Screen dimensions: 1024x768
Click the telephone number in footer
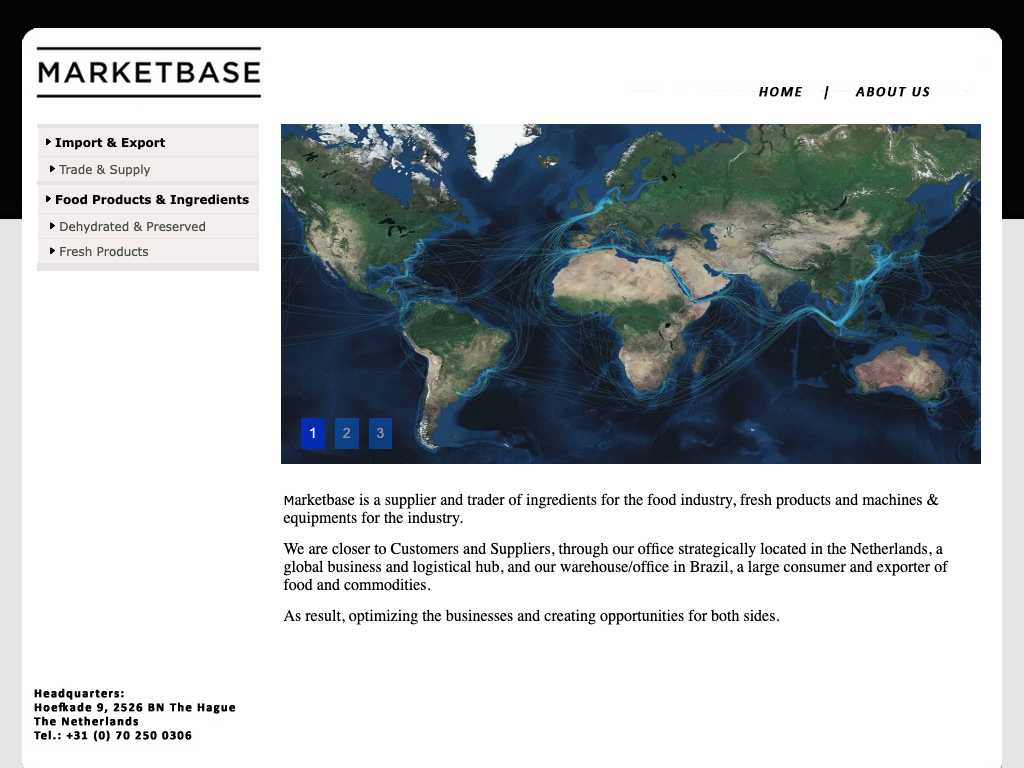click(113, 736)
